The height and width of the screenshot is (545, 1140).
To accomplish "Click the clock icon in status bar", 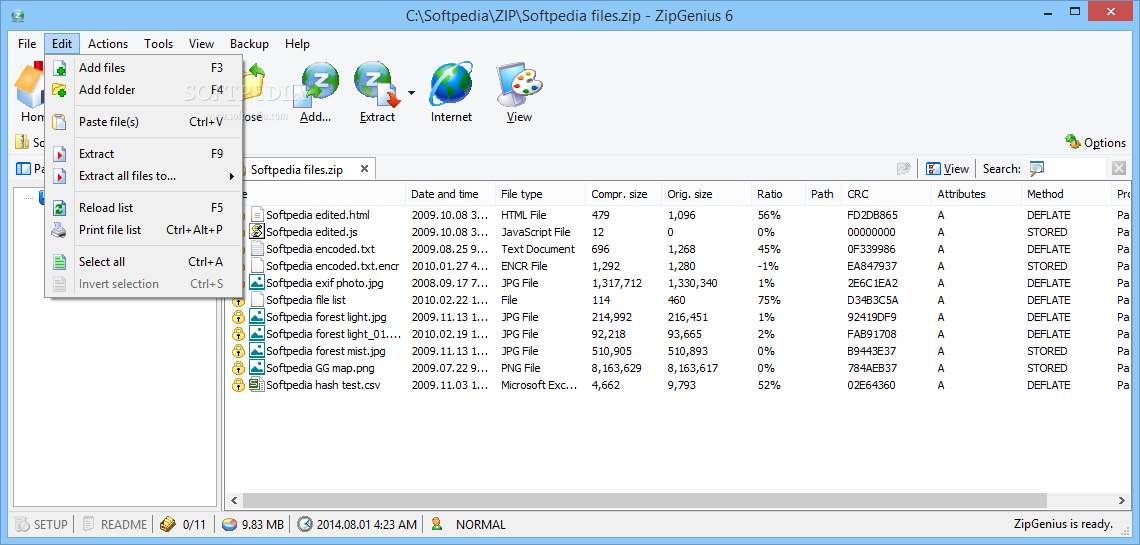I will coord(305,524).
